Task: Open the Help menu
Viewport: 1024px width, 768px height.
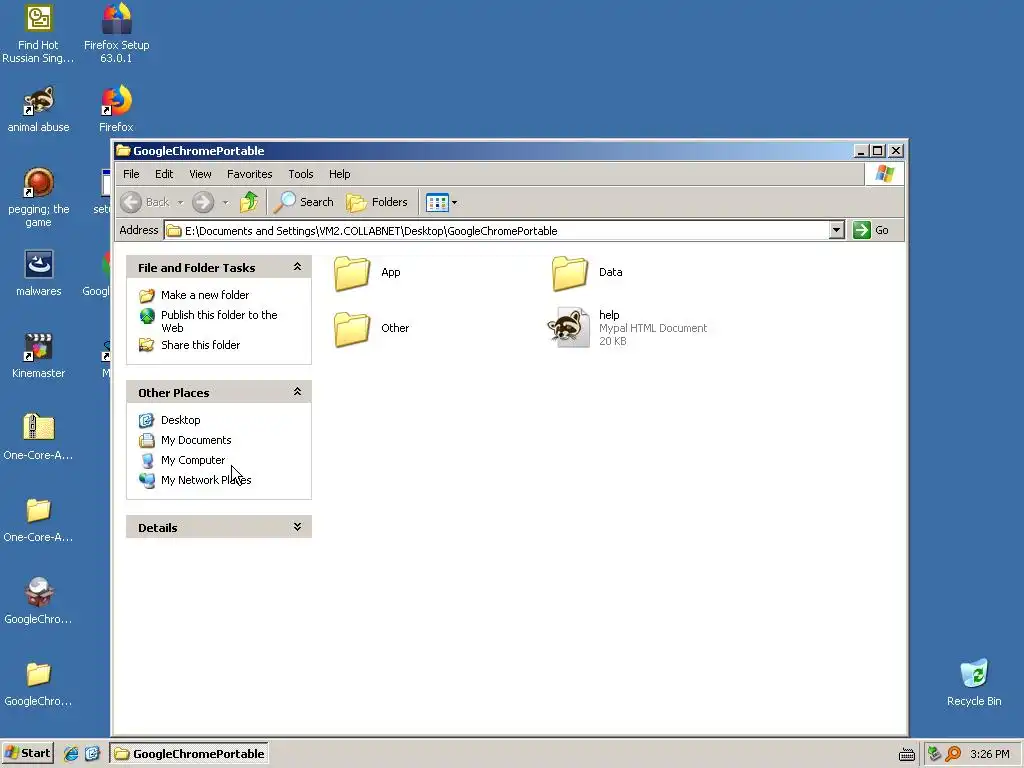Action: (x=340, y=174)
